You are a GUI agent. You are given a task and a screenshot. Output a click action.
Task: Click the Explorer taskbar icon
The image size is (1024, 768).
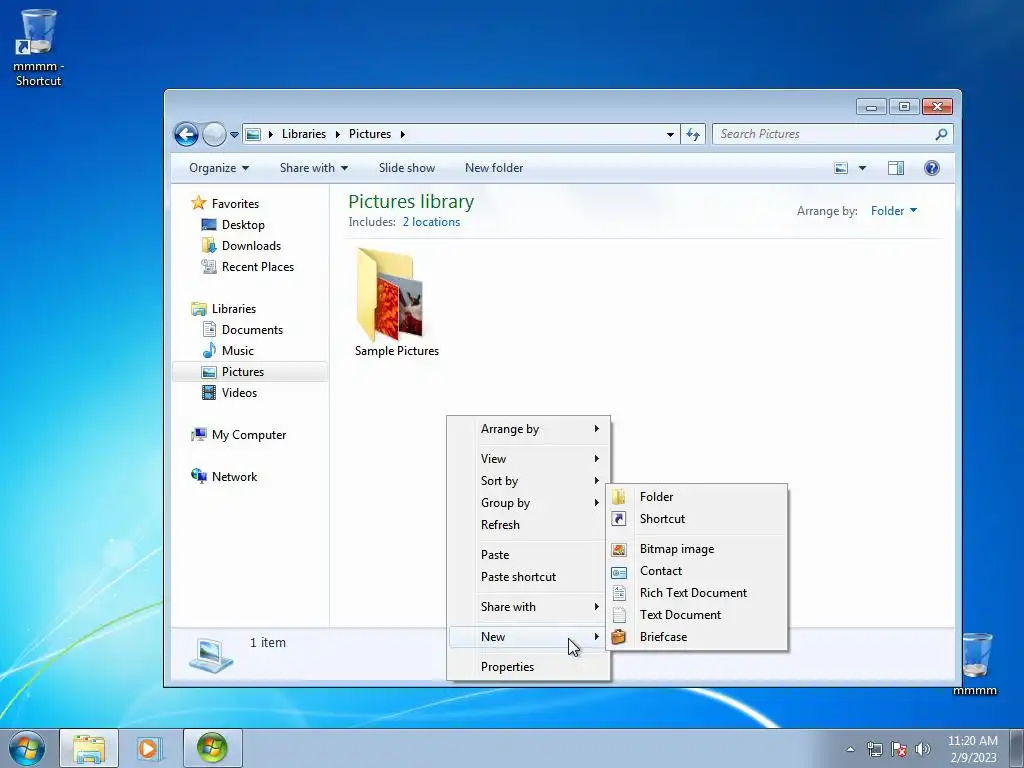coord(89,748)
